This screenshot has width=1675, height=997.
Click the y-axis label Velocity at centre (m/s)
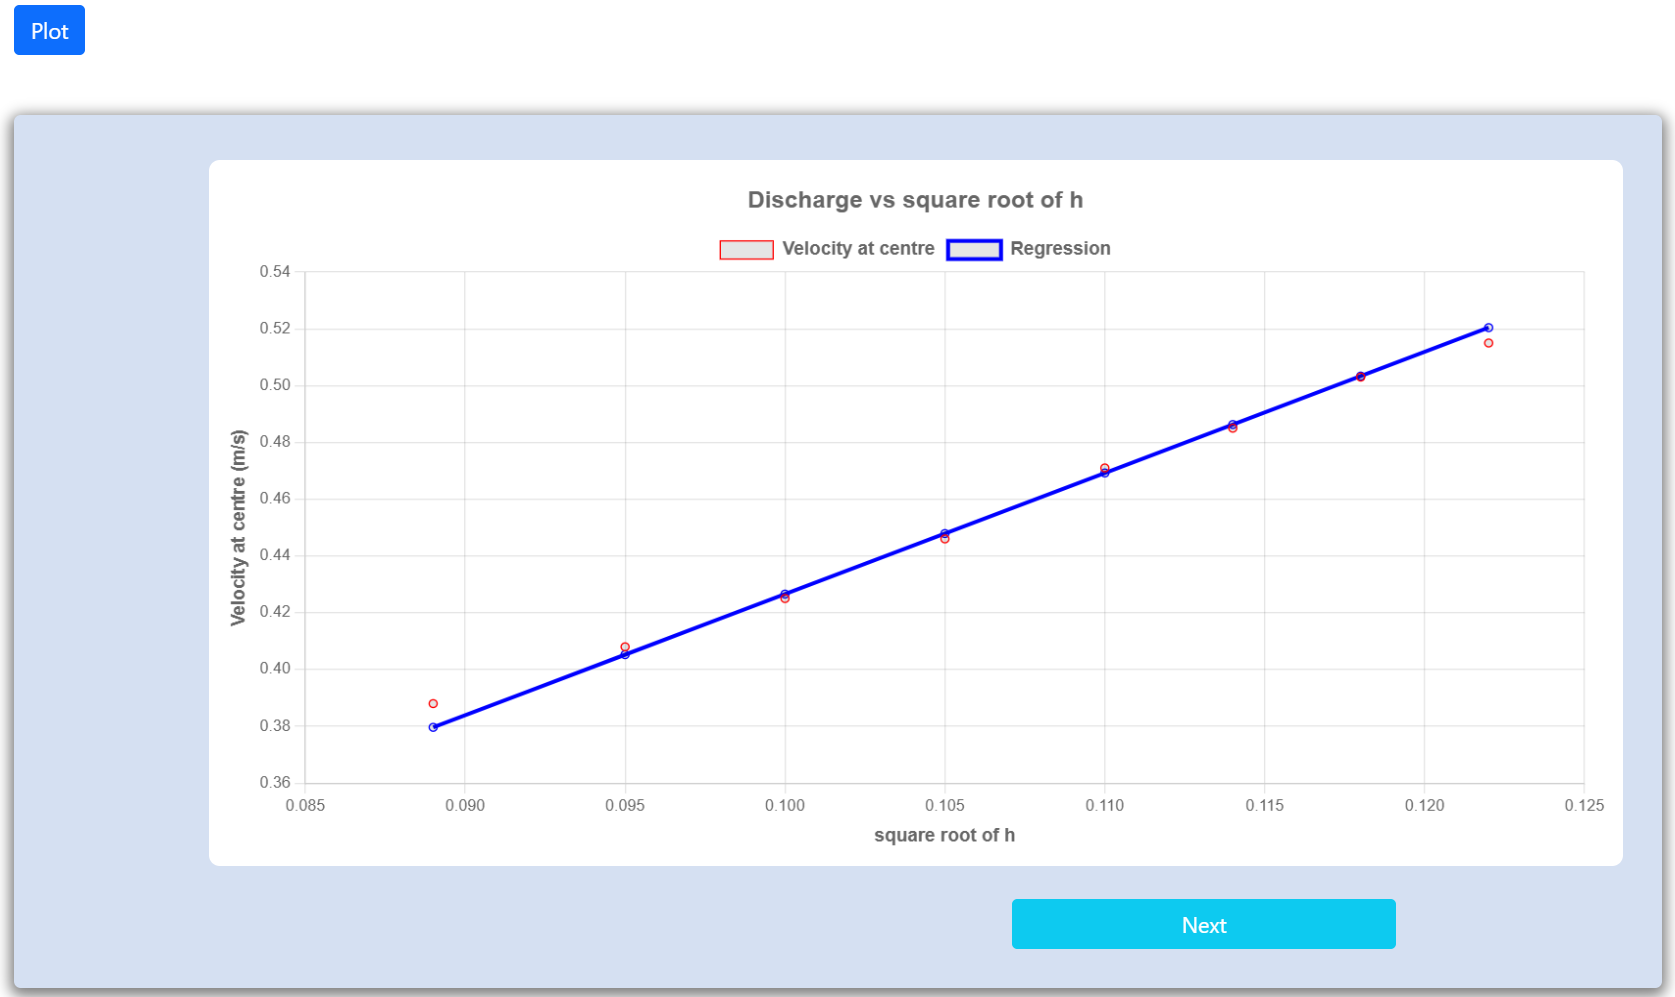click(x=238, y=528)
